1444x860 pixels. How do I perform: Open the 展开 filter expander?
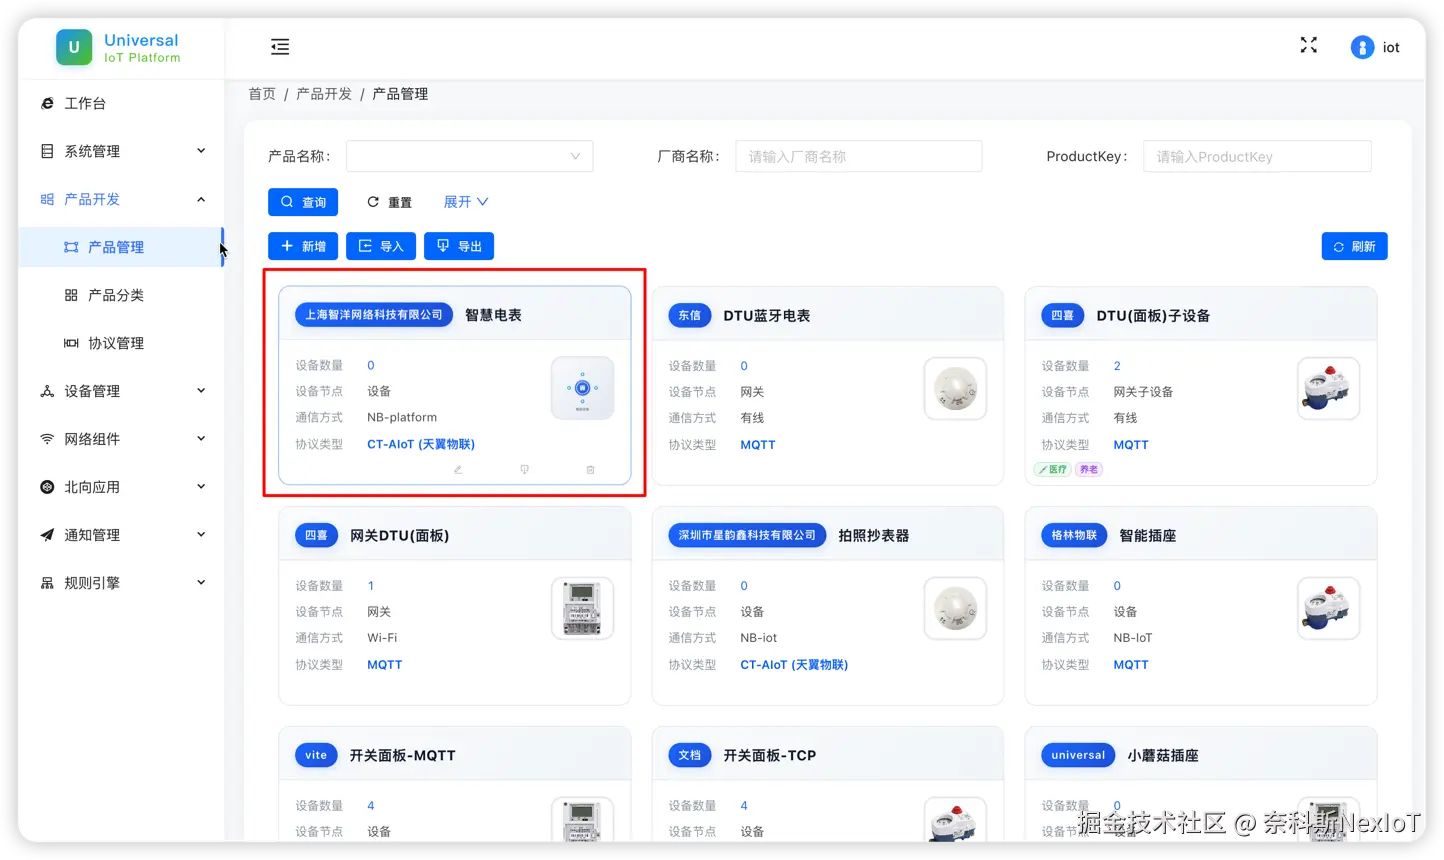464,201
